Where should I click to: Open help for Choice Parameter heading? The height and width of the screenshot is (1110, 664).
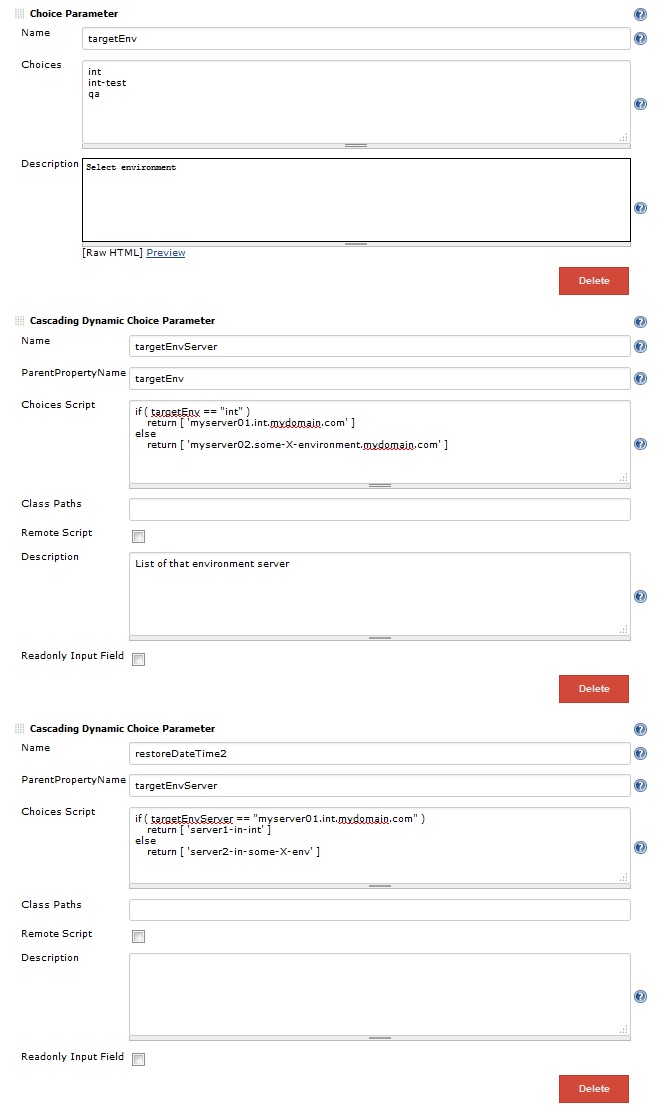640,14
